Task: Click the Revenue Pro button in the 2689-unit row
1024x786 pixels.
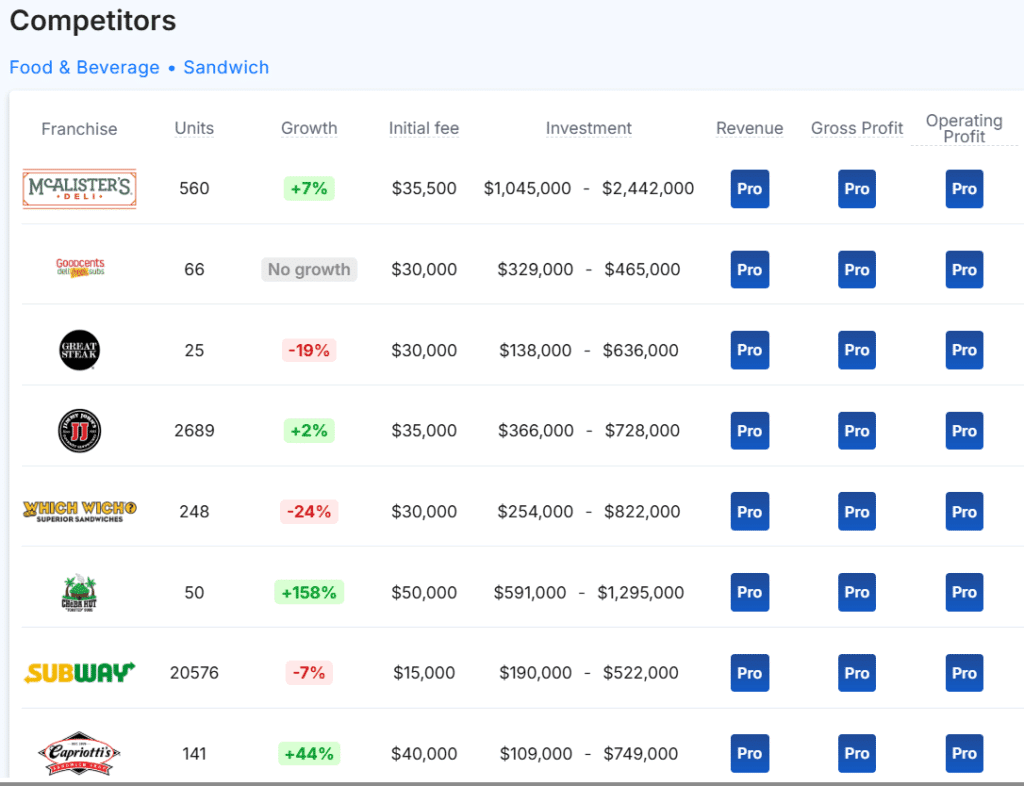Action: click(x=750, y=431)
